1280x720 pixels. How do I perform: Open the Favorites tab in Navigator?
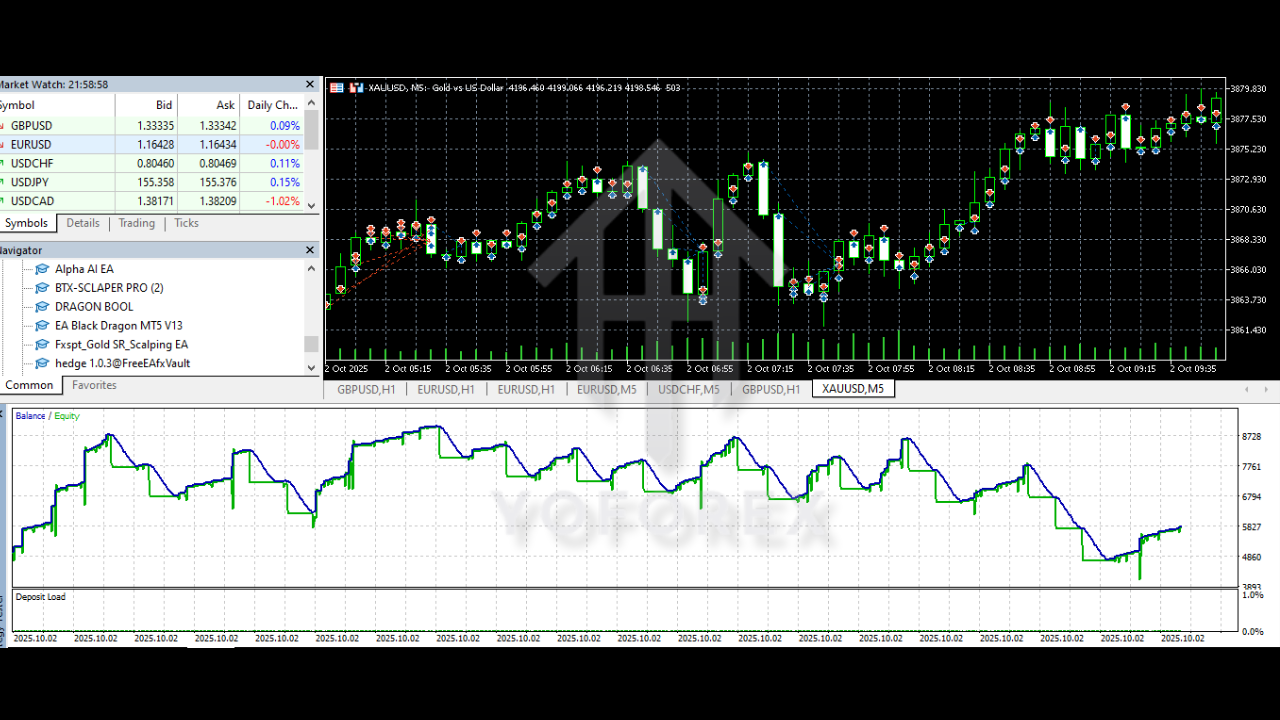click(x=94, y=385)
